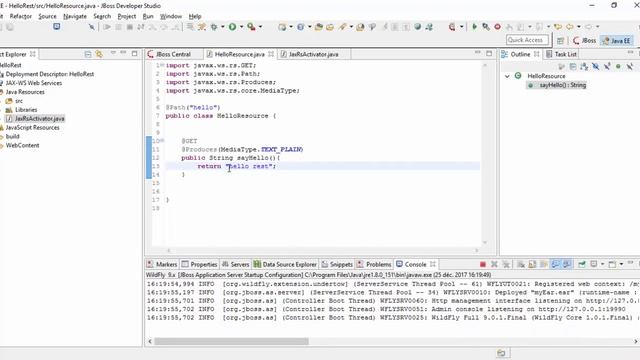Collapse the method fold marker at line 10
The height and width of the screenshot is (360, 640).
coord(162,140)
